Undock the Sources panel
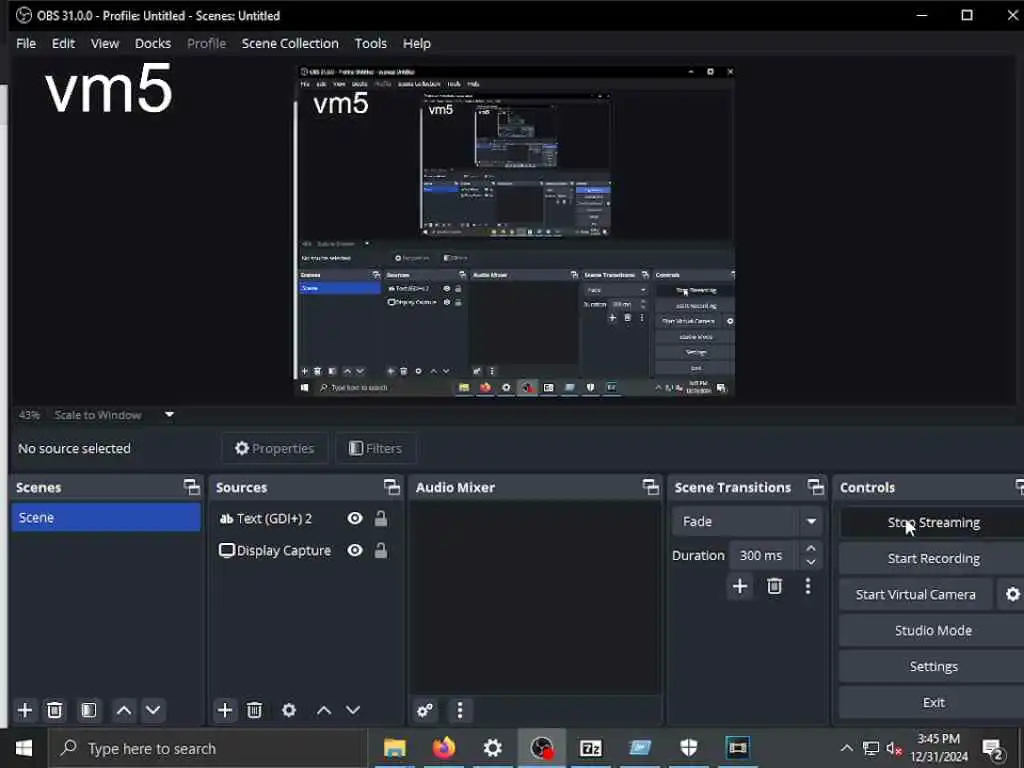The image size is (1024, 768). [391, 487]
